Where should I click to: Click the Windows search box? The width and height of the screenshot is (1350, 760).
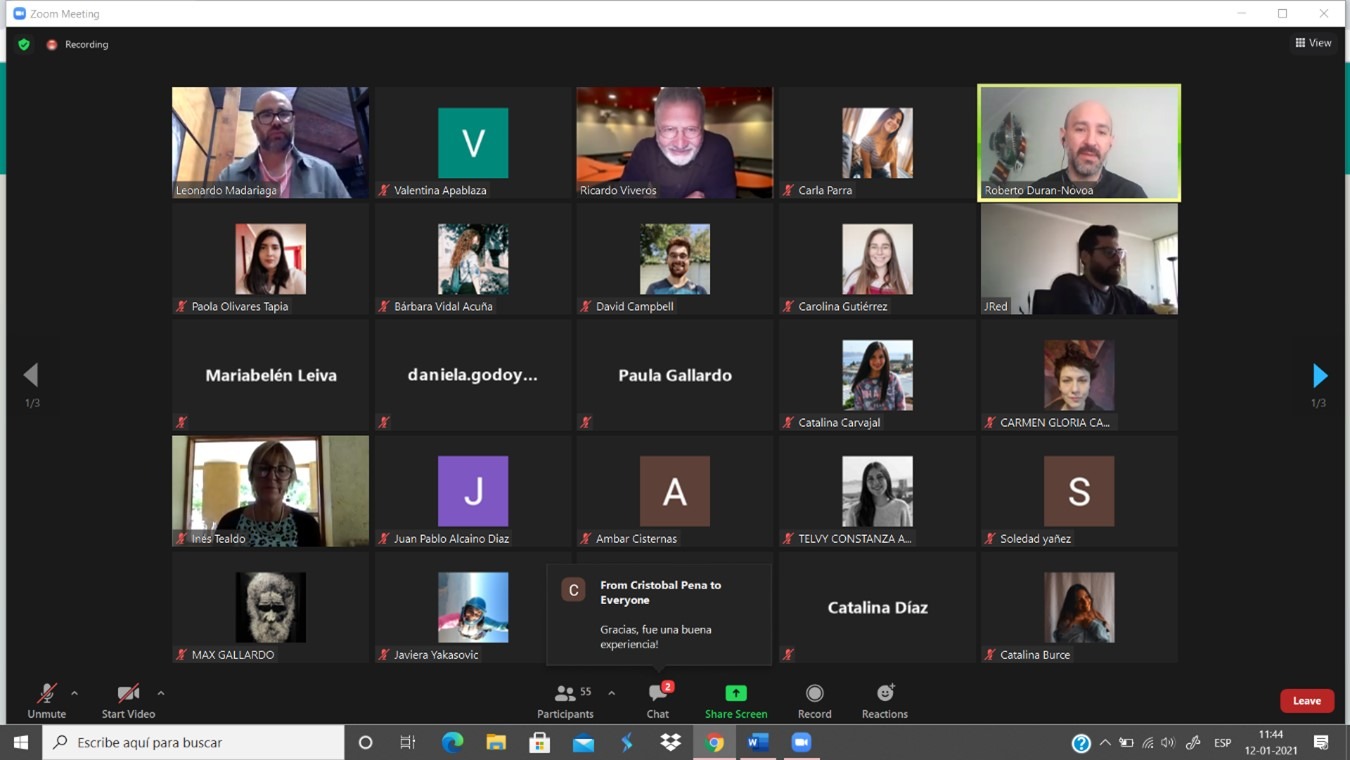click(195, 742)
